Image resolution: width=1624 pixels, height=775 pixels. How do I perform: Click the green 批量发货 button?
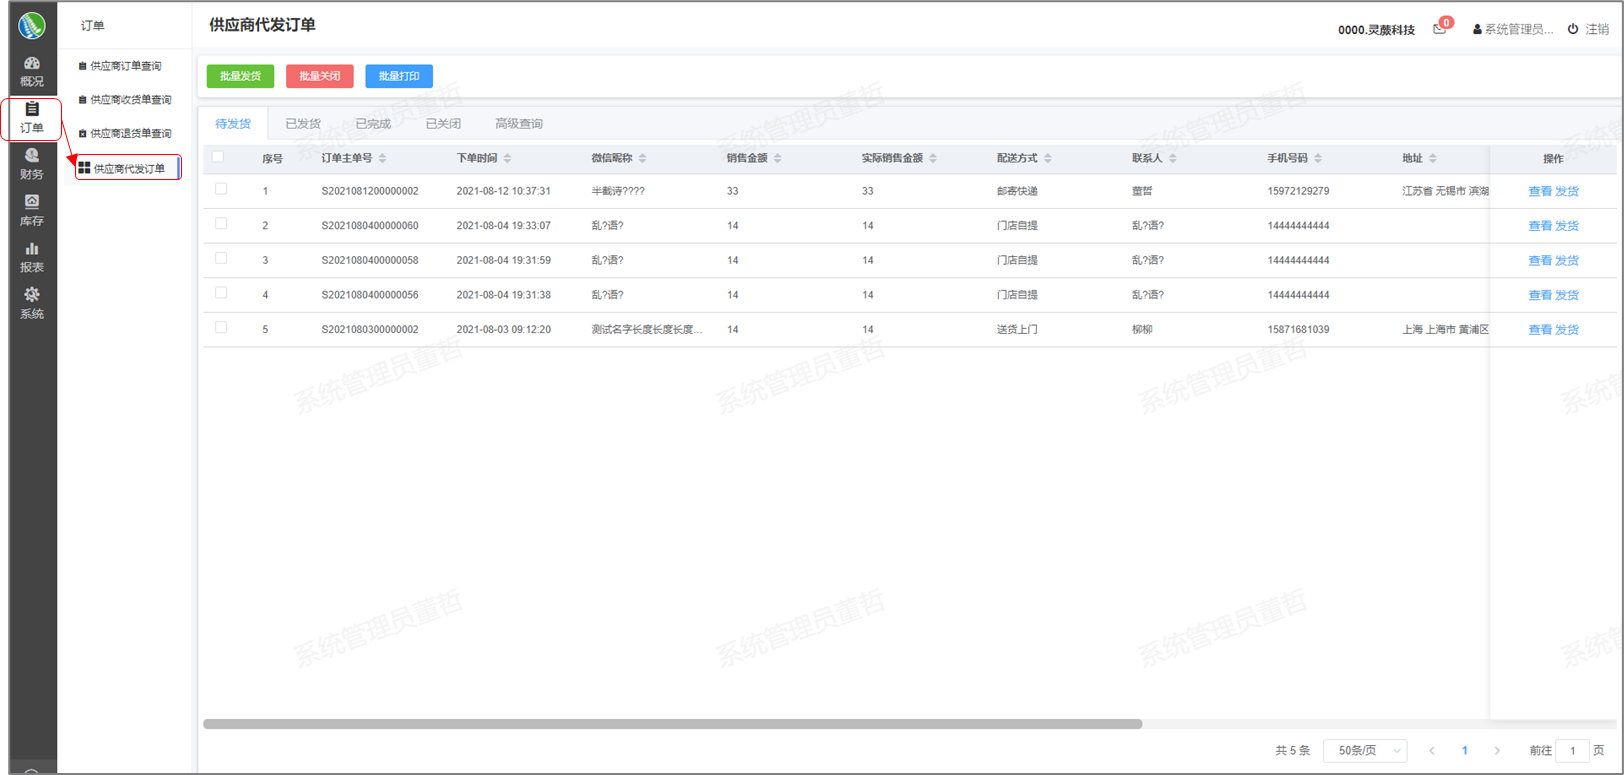point(240,76)
